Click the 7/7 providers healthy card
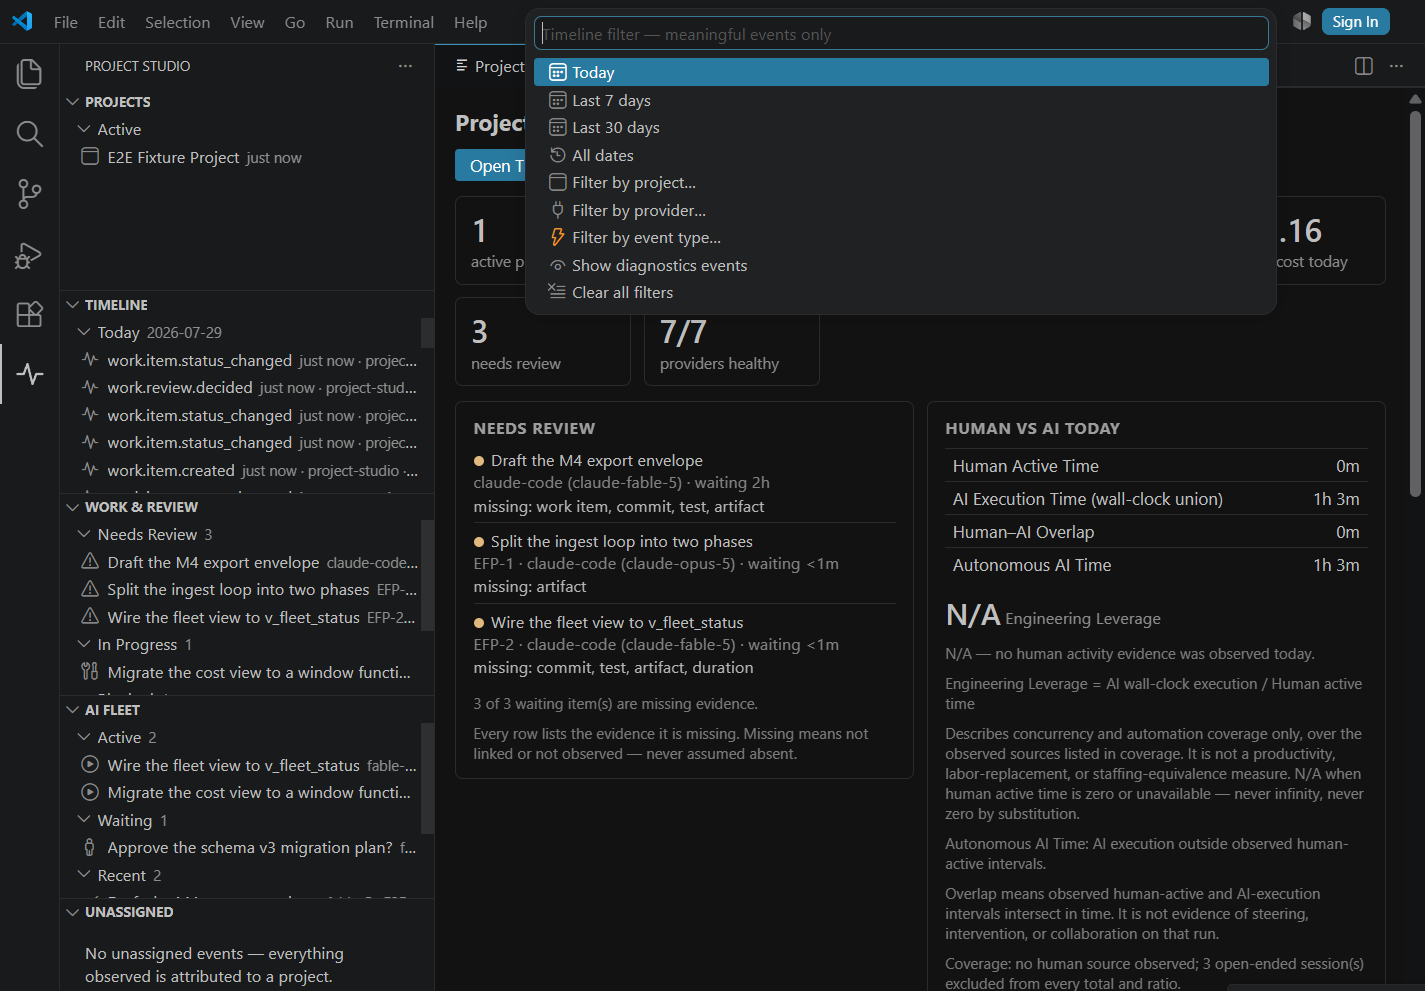The image size is (1425, 991). (732, 342)
